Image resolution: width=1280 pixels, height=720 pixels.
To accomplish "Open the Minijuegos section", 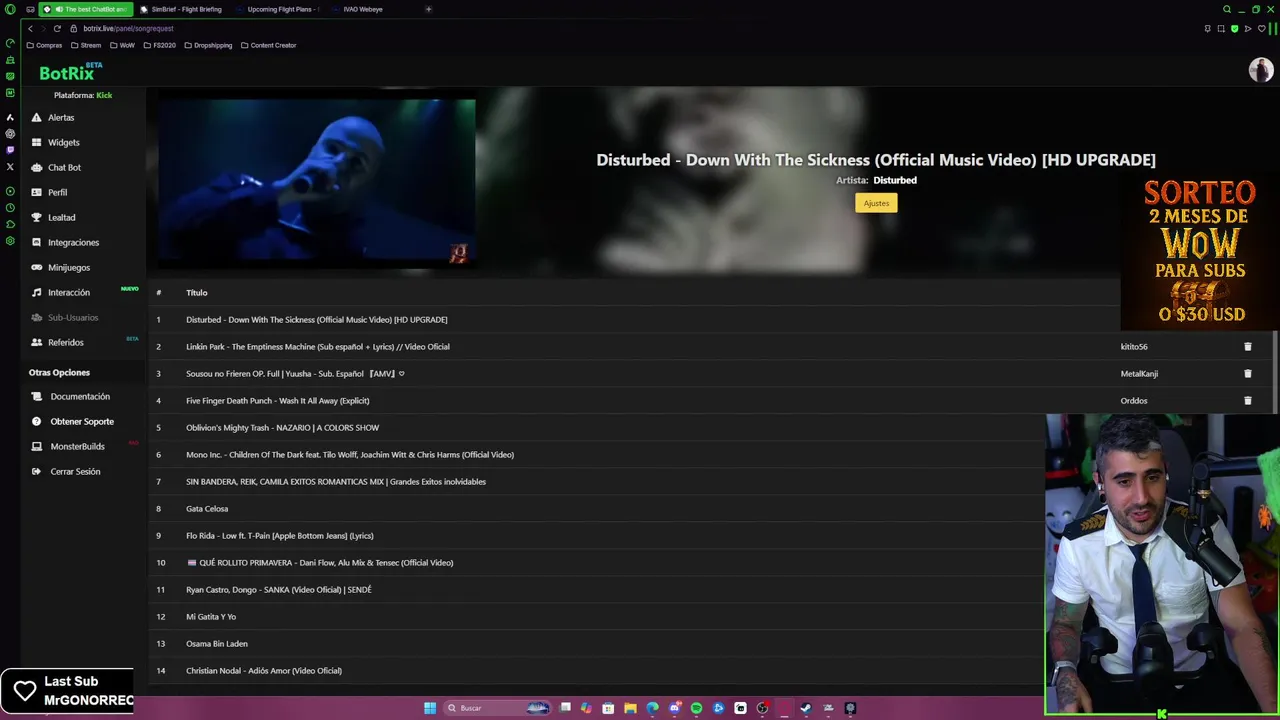I will (x=68, y=267).
